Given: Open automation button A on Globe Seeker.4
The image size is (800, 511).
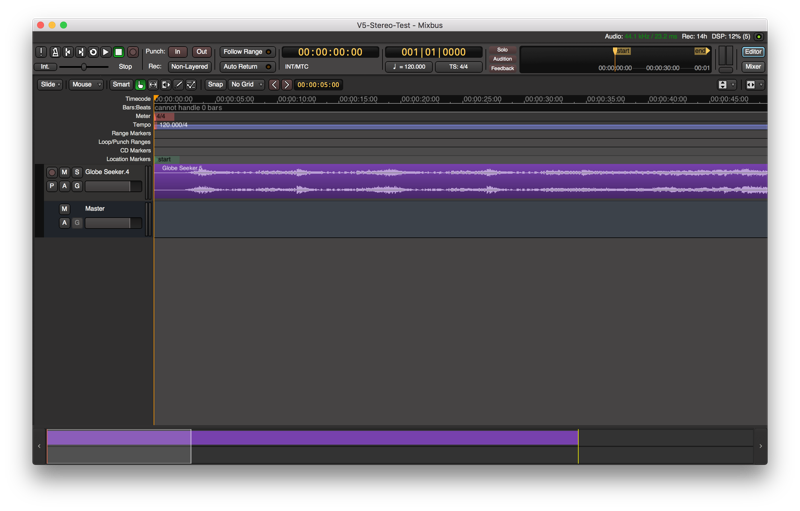Looking at the screenshot, I should click(x=64, y=186).
